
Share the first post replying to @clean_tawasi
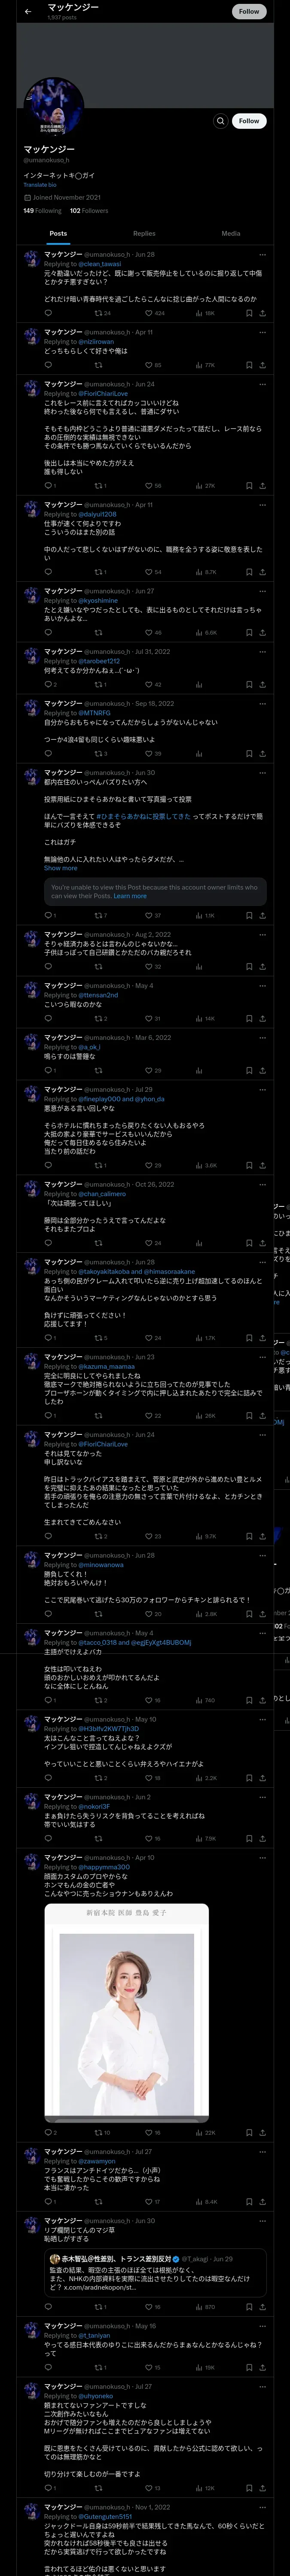(x=262, y=313)
